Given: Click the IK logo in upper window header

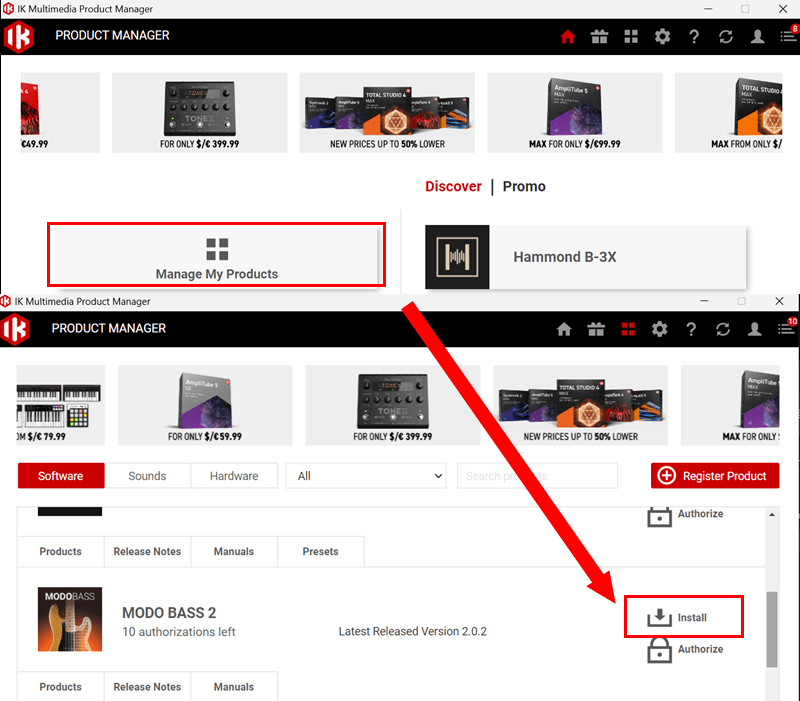Looking at the screenshot, I should (18, 37).
